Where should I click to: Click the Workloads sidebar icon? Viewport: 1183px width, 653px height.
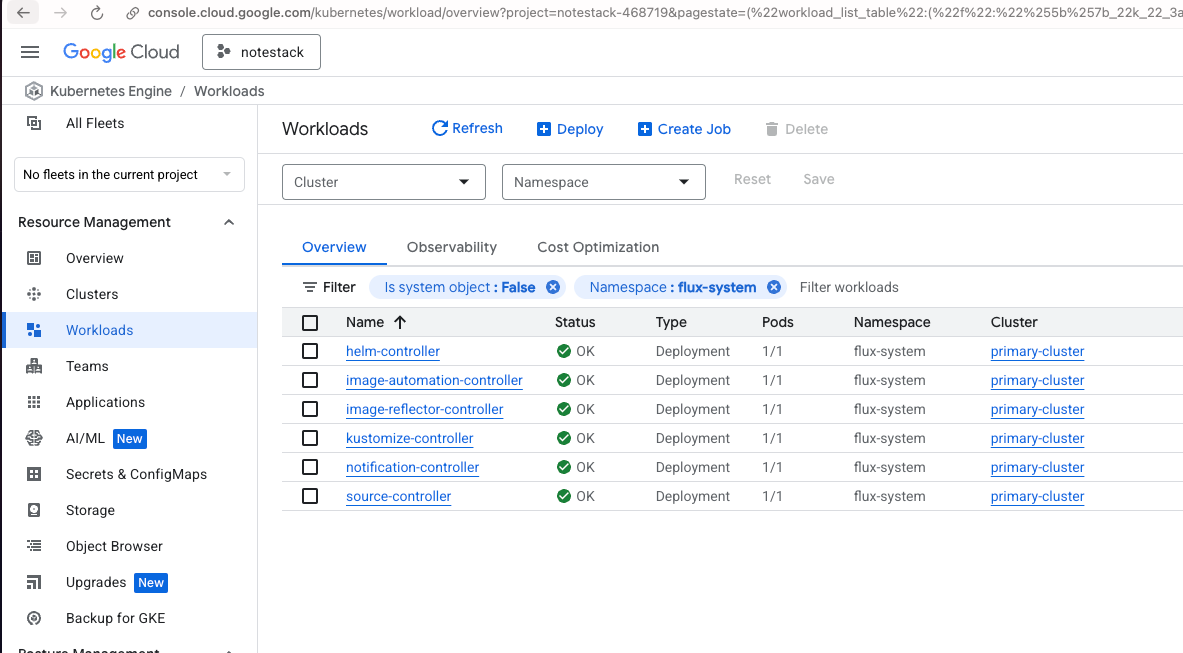[x=34, y=330]
